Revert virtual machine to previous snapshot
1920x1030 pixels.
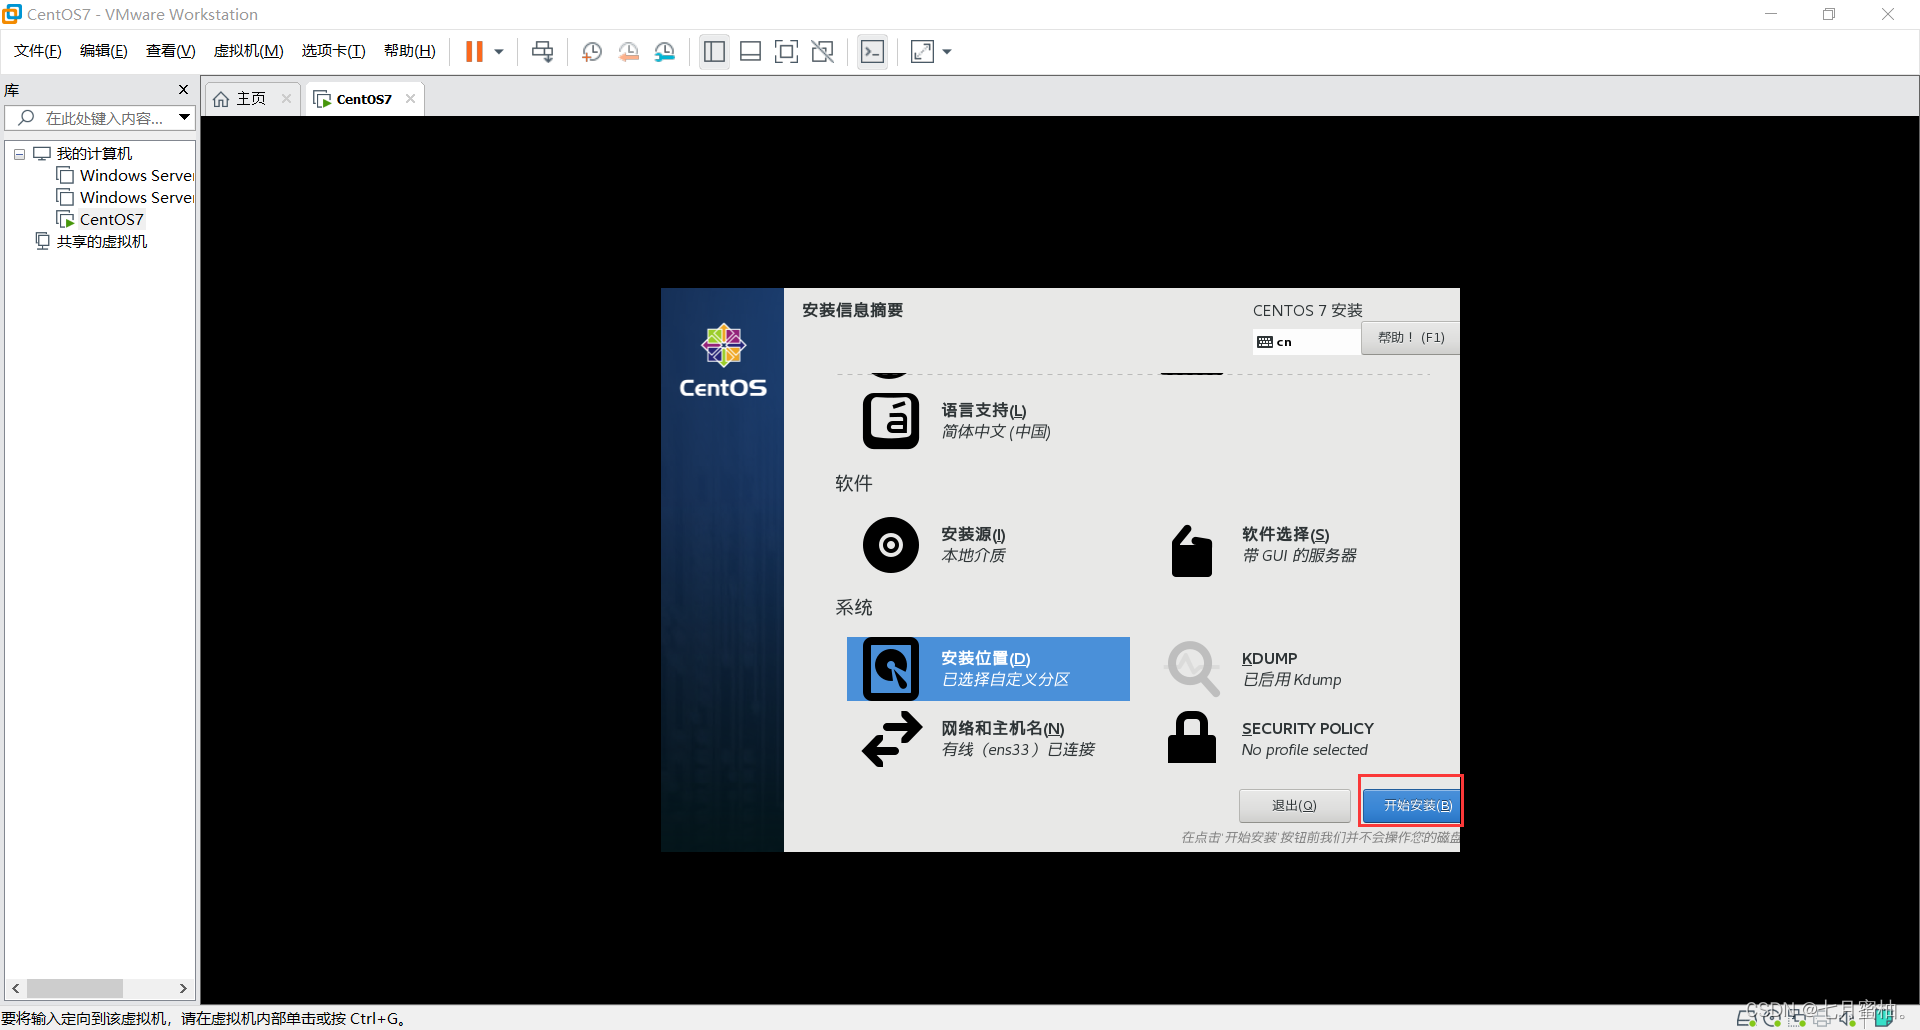coord(629,52)
